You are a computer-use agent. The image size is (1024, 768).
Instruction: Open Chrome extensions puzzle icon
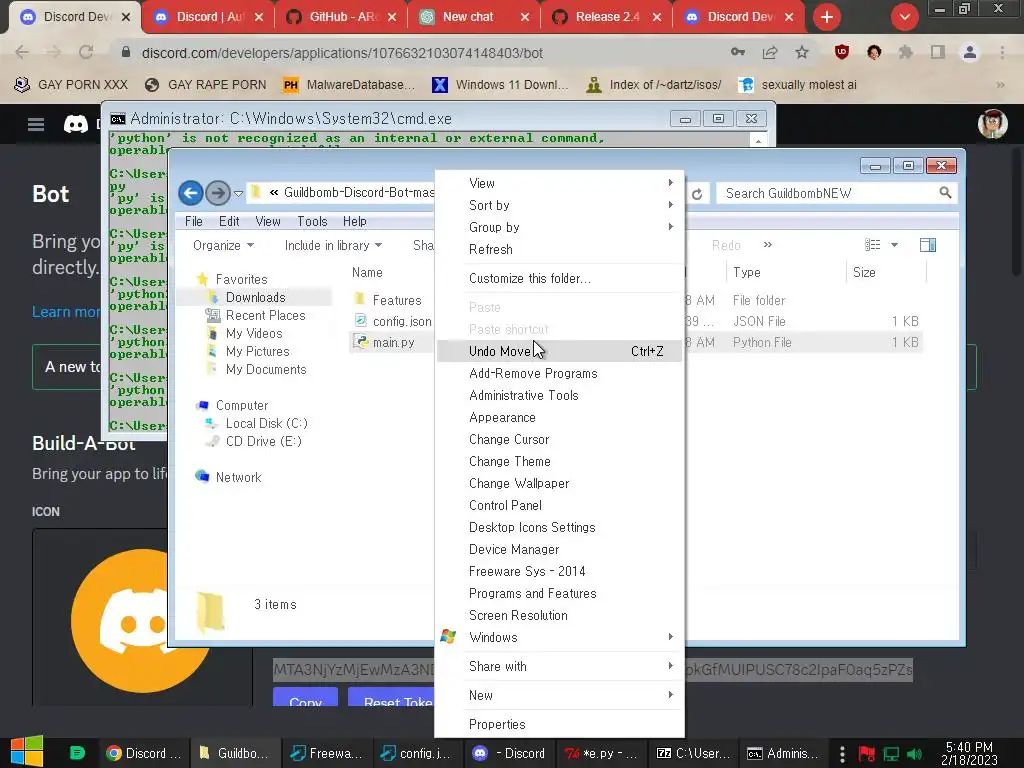(x=906, y=52)
